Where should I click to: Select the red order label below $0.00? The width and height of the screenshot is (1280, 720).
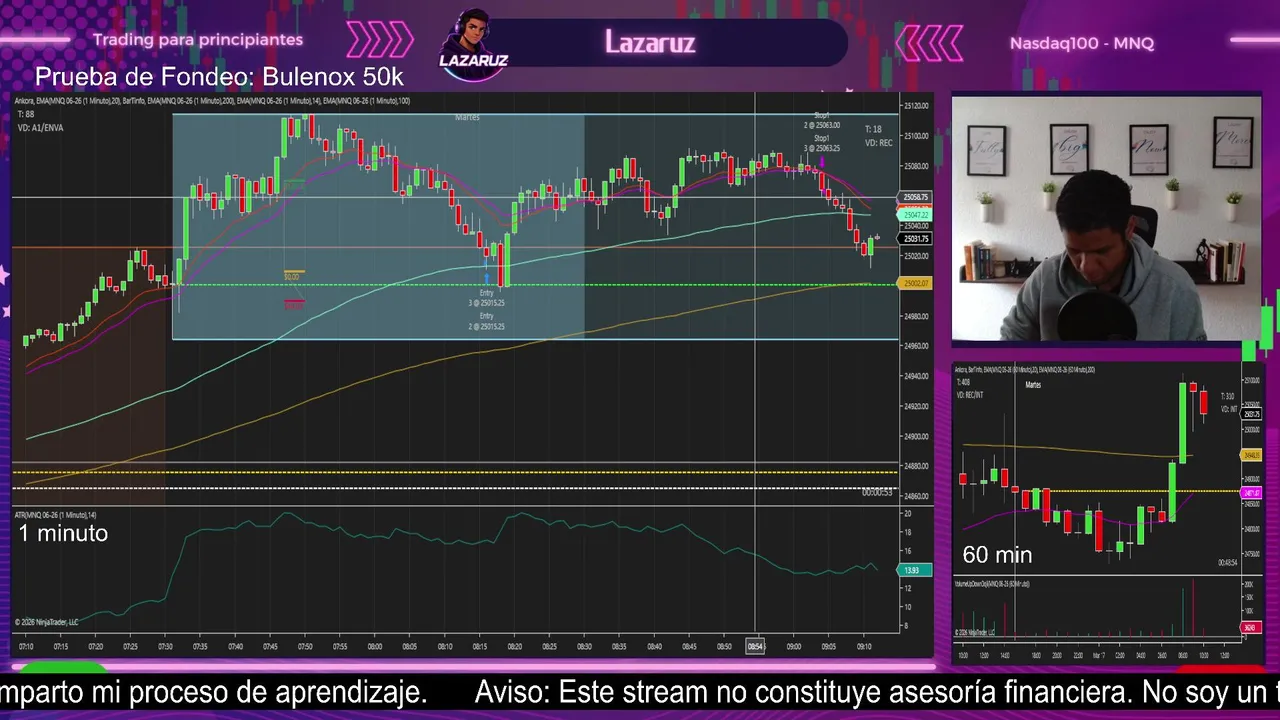pos(293,304)
